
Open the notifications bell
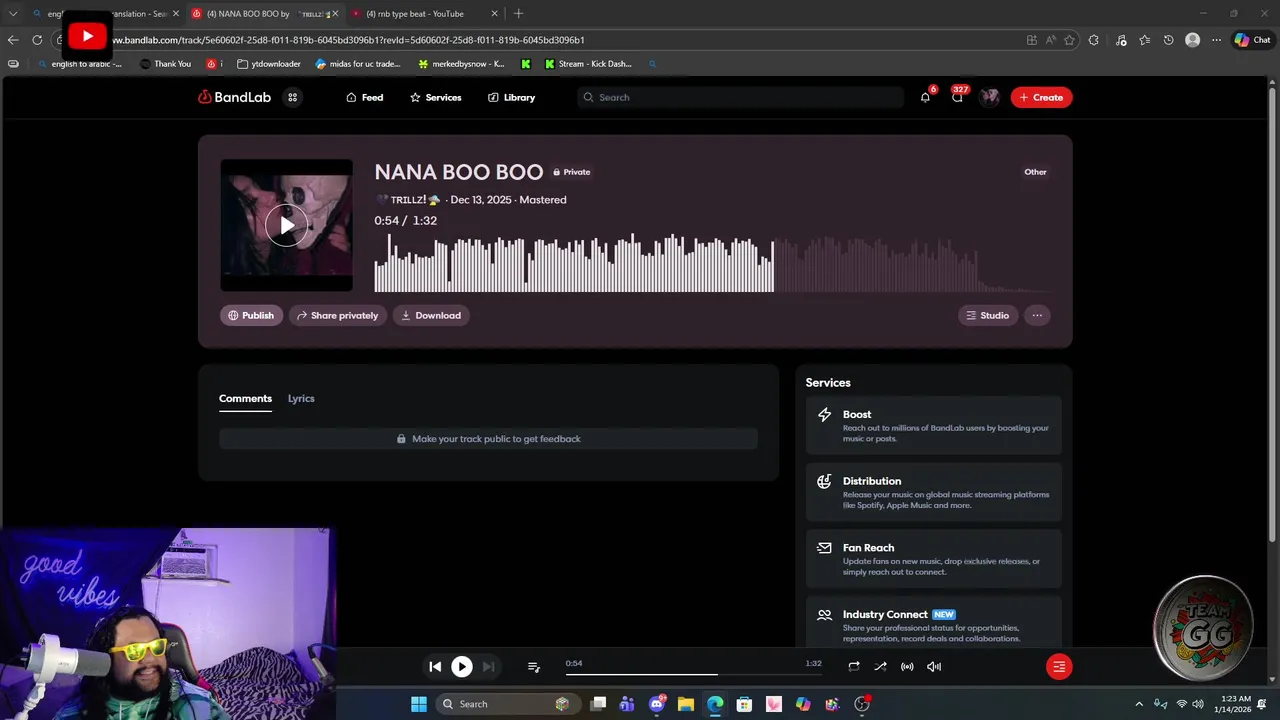925,97
